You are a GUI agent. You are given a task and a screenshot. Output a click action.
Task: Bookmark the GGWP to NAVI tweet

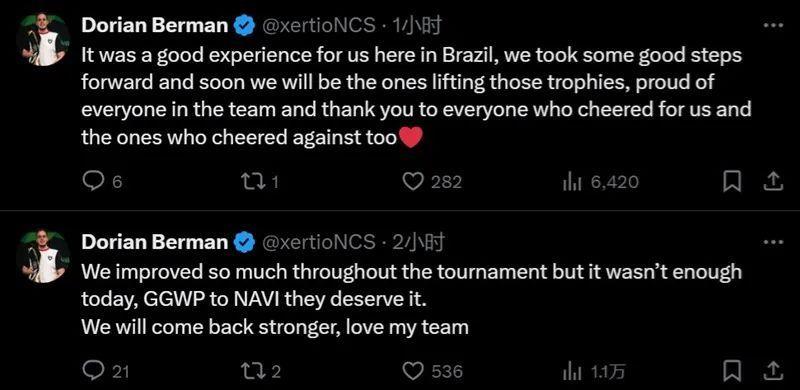[732, 371]
